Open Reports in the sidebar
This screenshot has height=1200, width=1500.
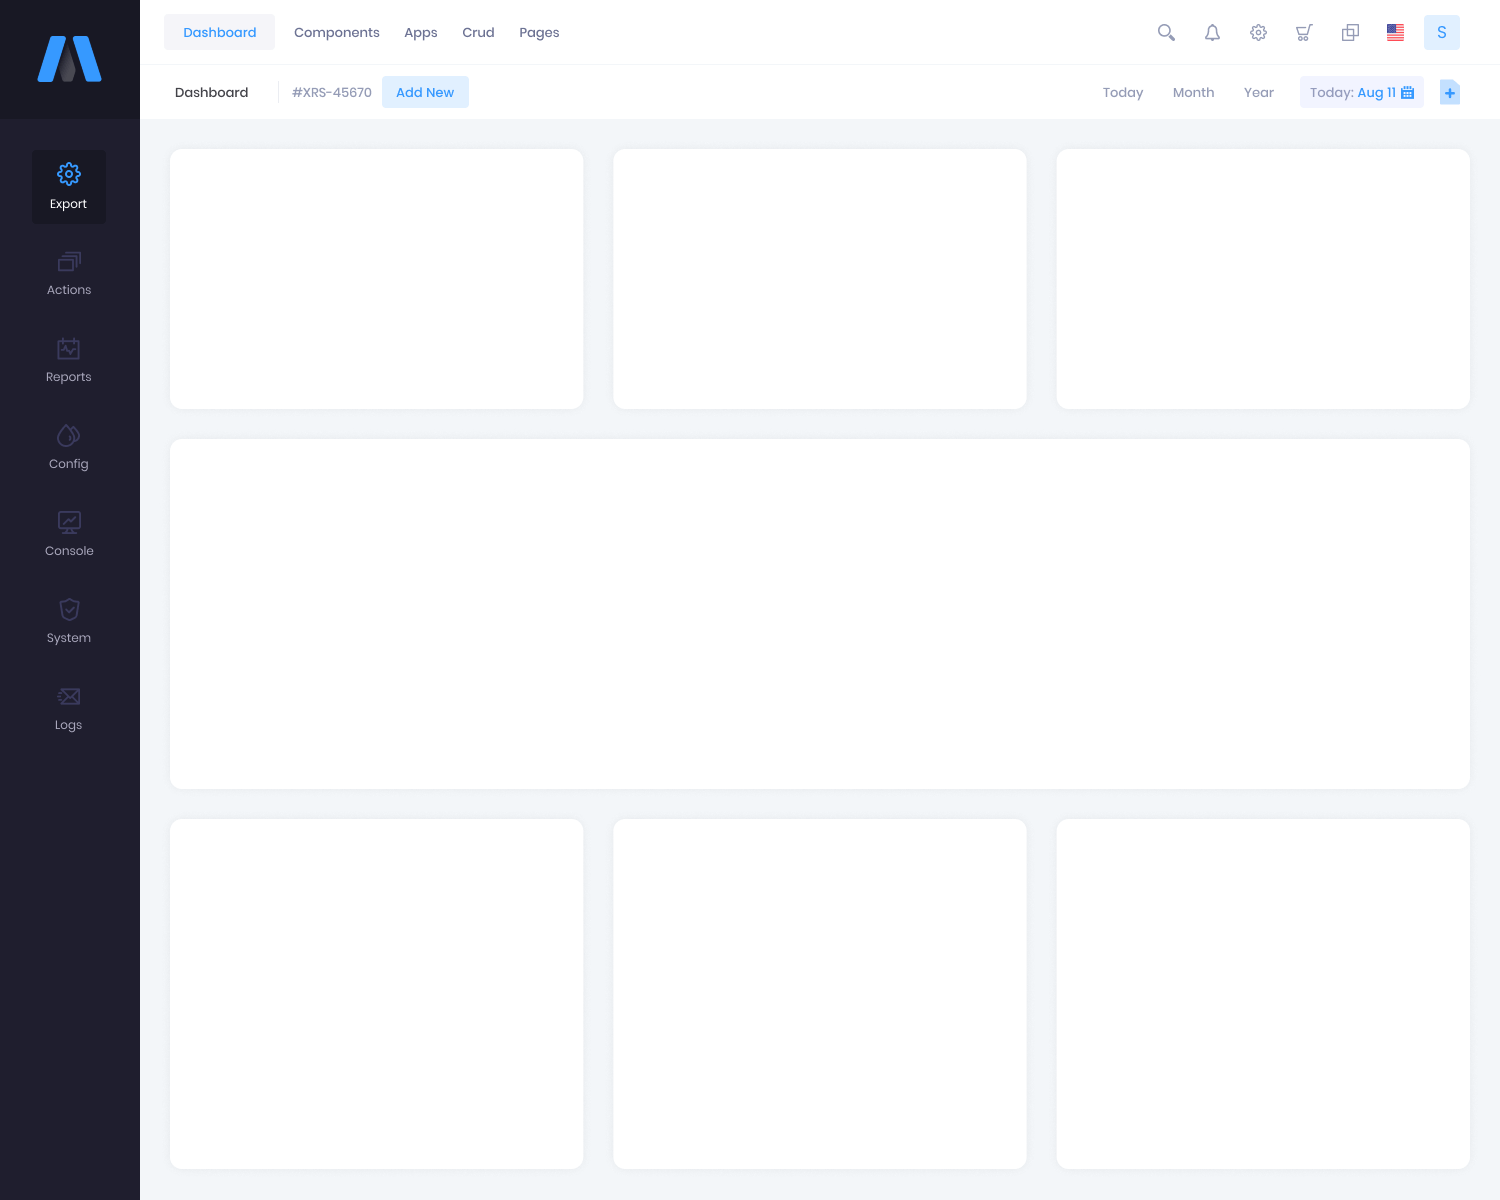click(x=69, y=361)
